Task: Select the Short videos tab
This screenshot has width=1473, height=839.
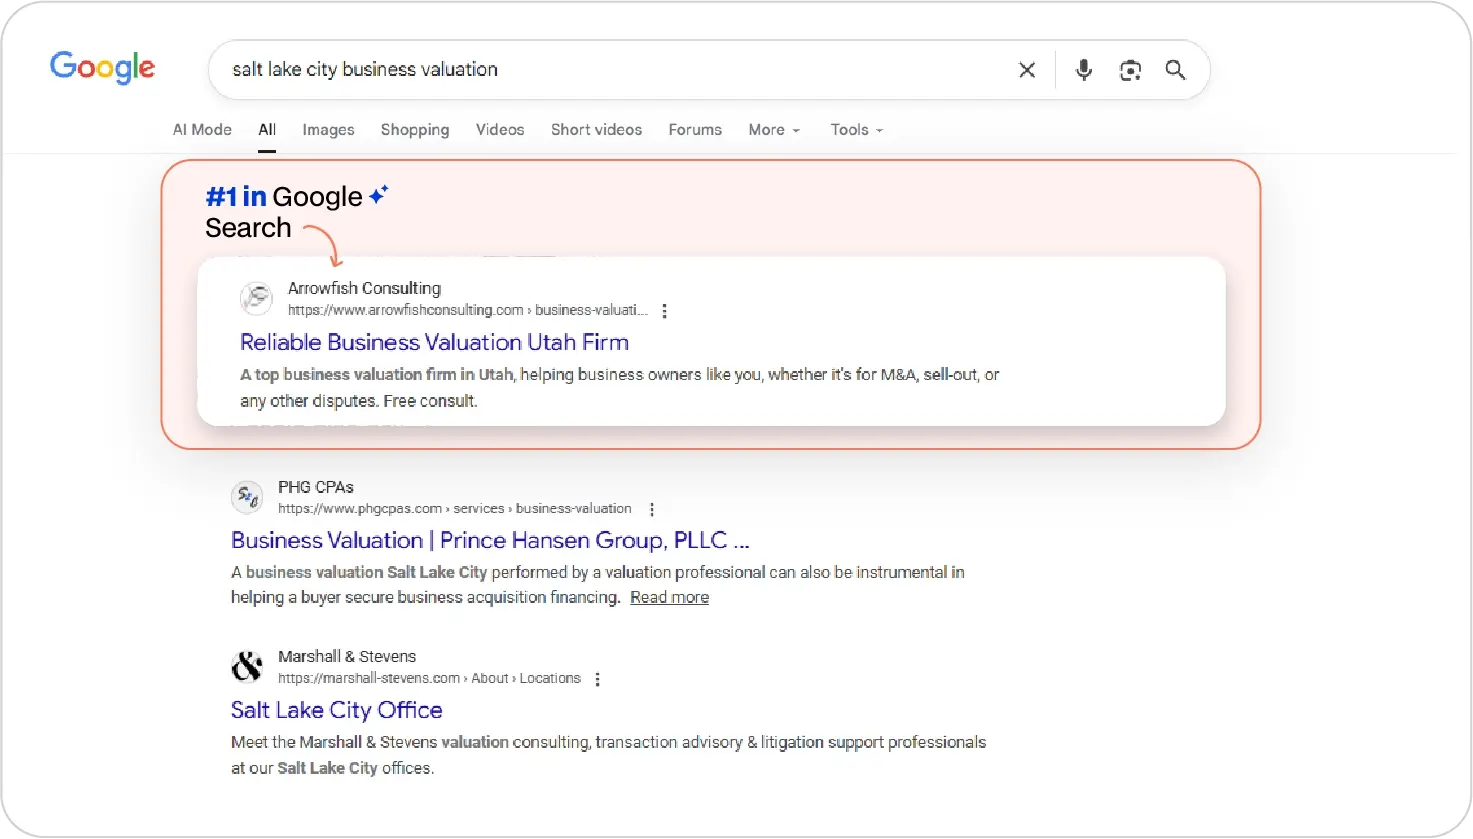Action: (596, 130)
